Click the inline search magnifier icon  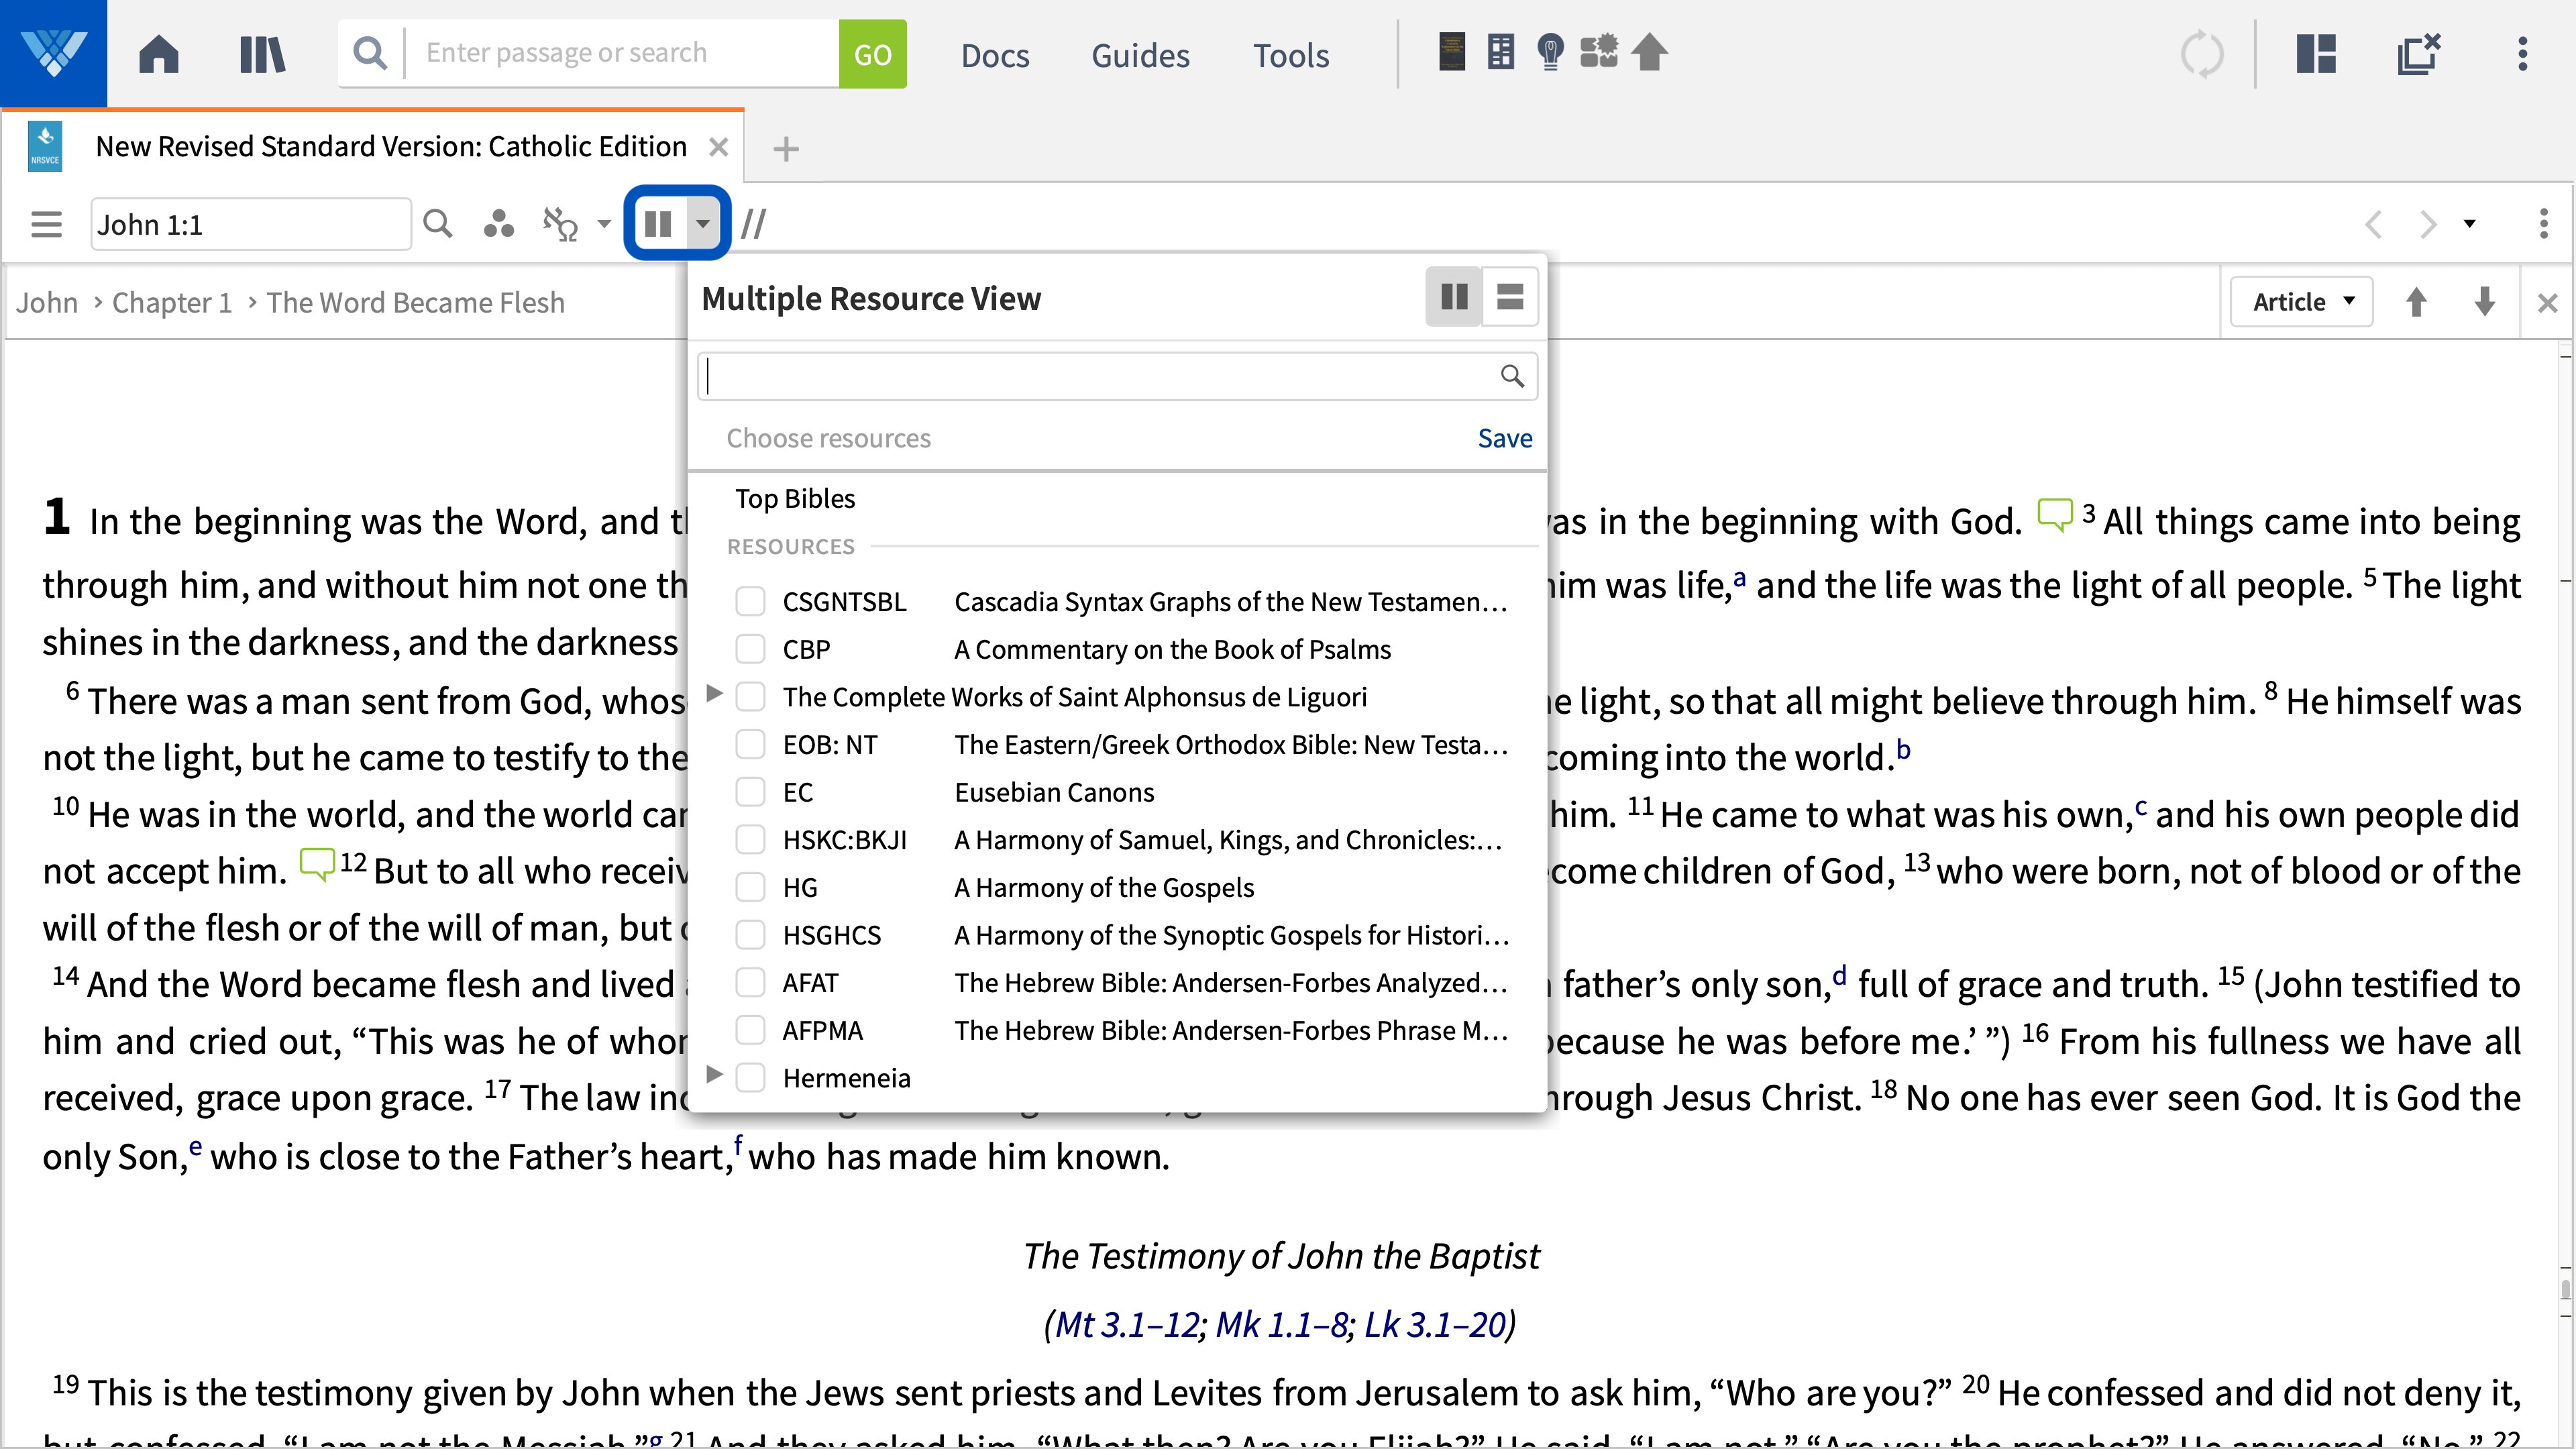pos(438,224)
